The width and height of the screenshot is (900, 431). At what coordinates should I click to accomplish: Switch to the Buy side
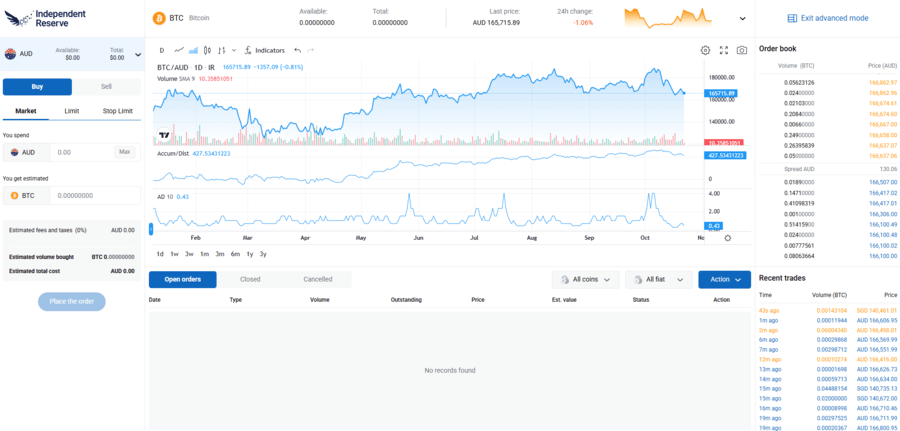(x=37, y=87)
